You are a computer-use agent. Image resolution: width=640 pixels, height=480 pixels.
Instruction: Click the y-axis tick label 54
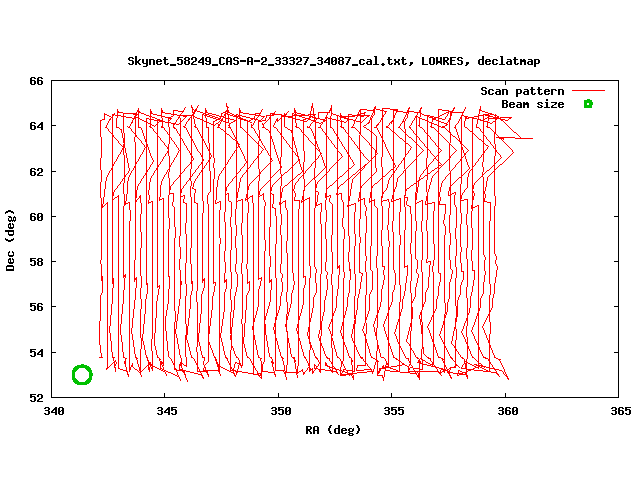pos(36,353)
